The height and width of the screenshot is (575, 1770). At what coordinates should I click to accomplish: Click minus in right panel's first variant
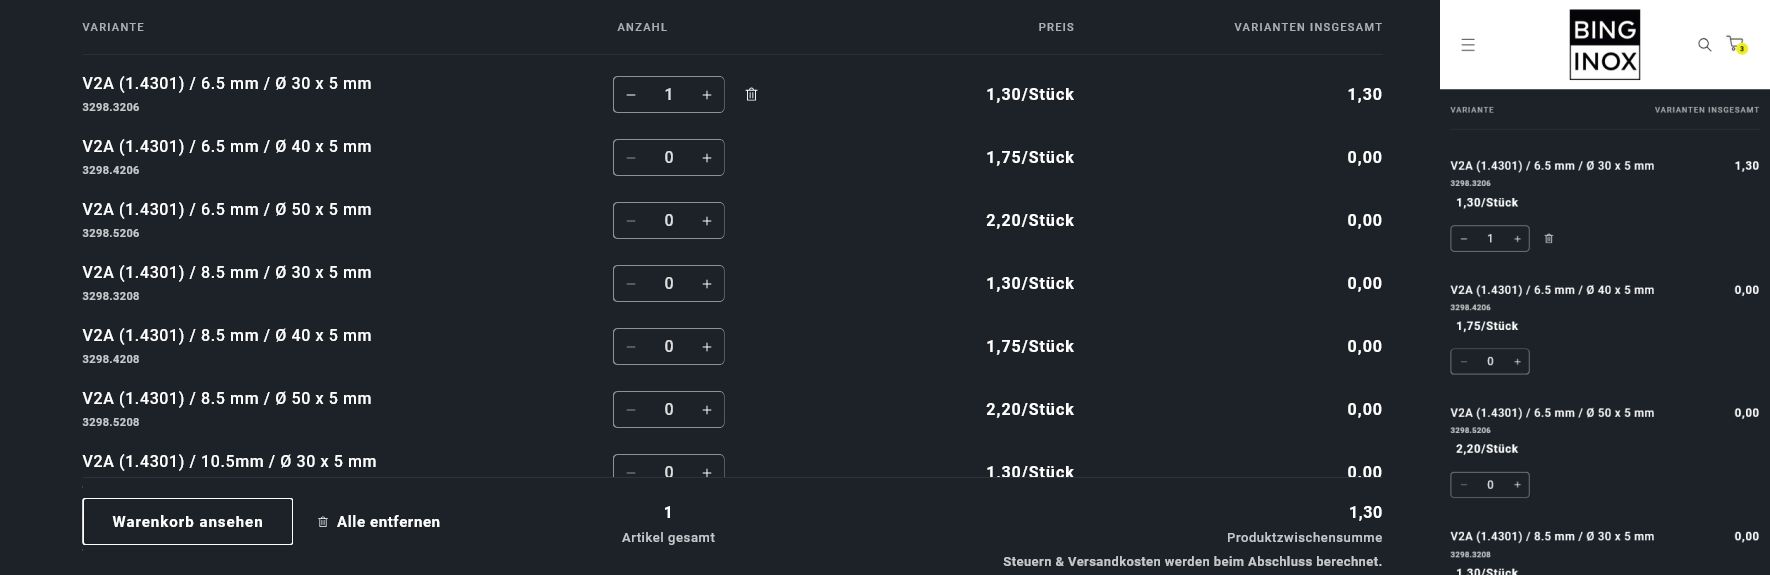[x=1464, y=239]
